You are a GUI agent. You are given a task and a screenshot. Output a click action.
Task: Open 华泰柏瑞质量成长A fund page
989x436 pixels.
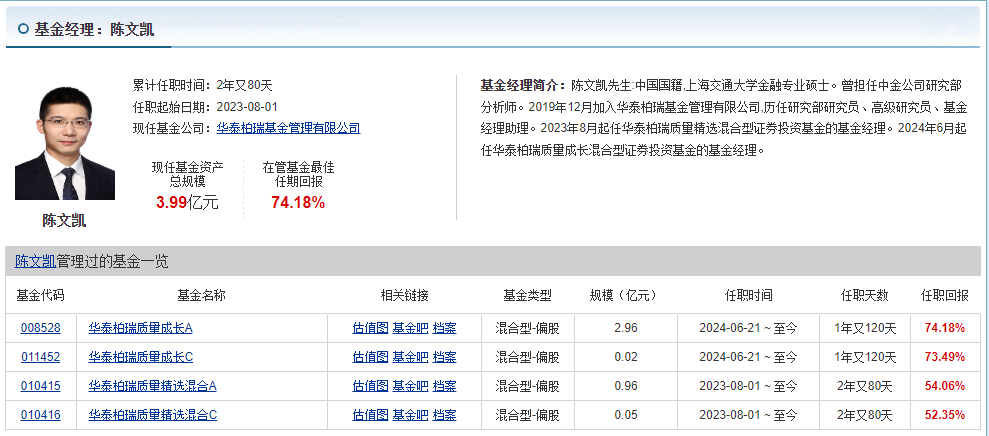pyautogui.click(x=141, y=328)
